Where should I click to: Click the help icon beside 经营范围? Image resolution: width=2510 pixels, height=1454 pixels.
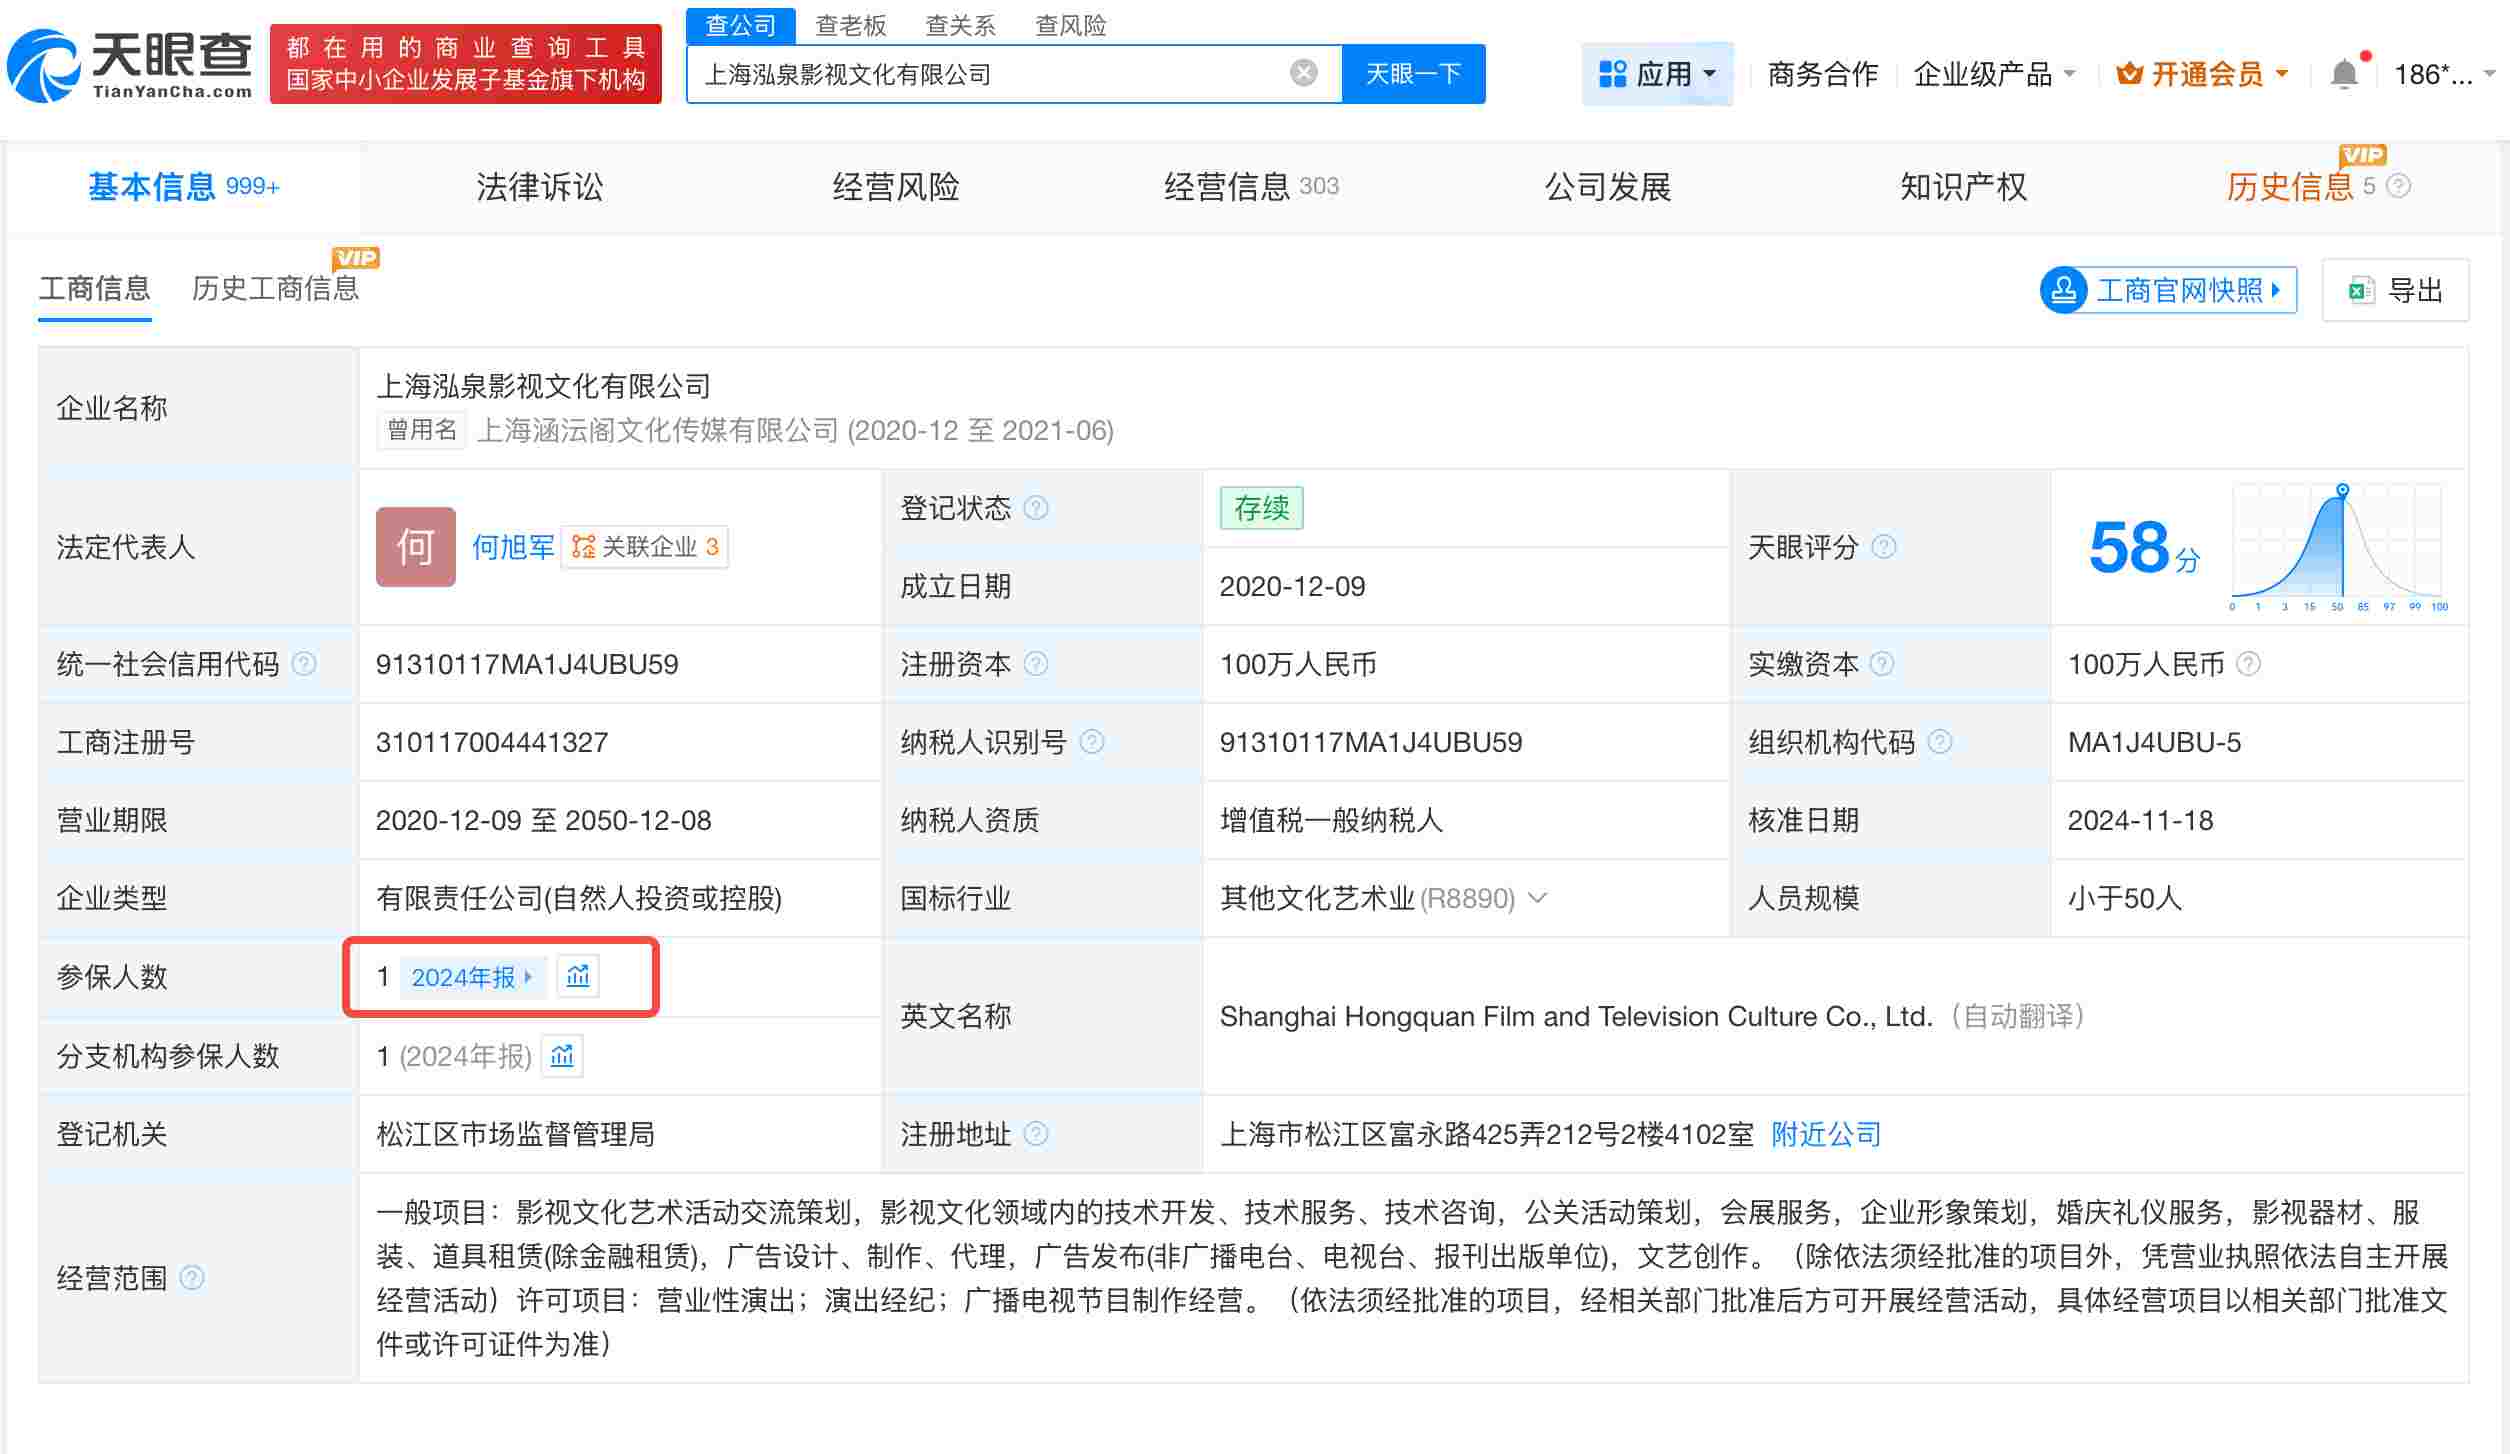click(191, 1278)
